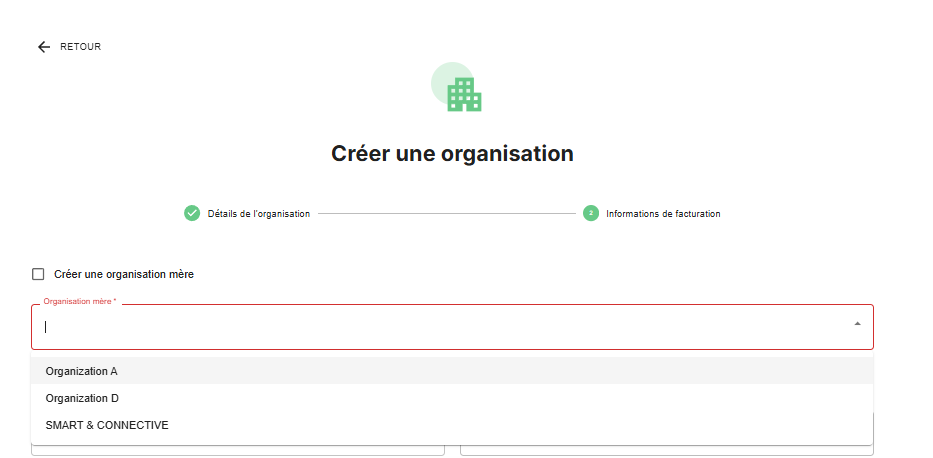Click the Créer une organisation heading
The width and height of the screenshot is (933, 458).
452,153
